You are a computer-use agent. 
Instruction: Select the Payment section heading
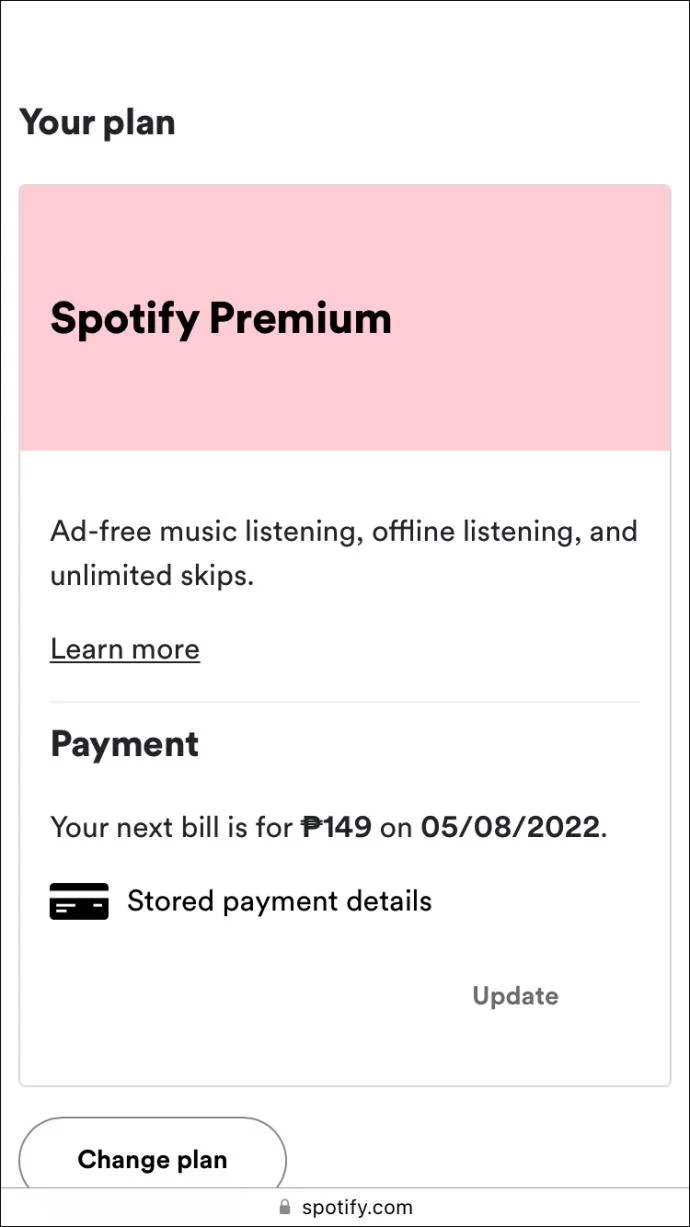tap(124, 744)
